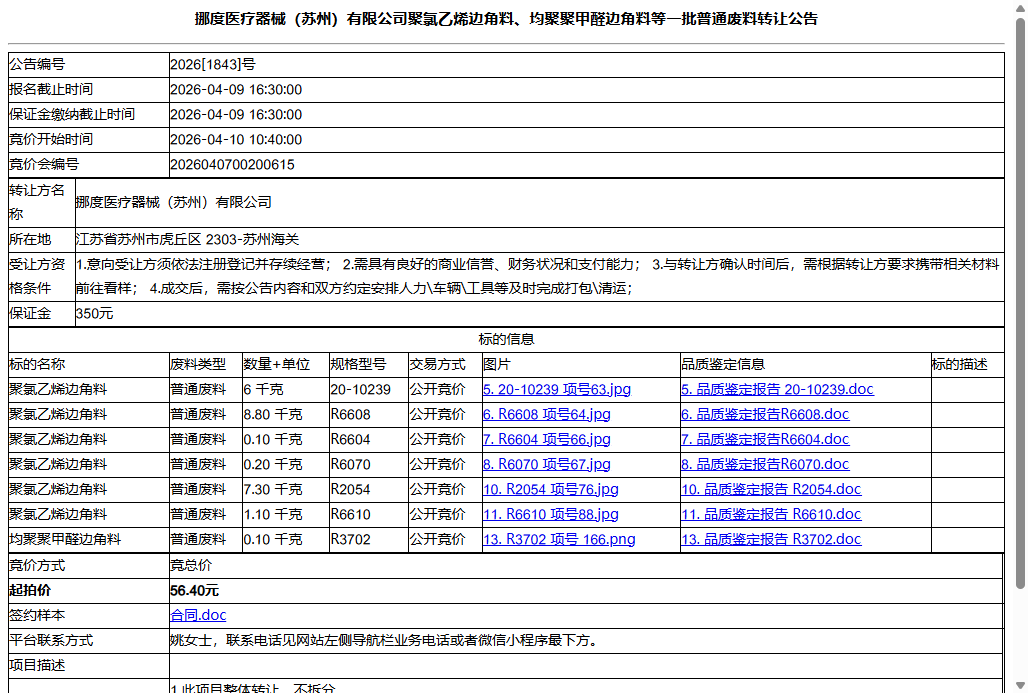
Task: Open image link 6. R6608 项号64.jpg
Action: pyautogui.click(x=546, y=414)
